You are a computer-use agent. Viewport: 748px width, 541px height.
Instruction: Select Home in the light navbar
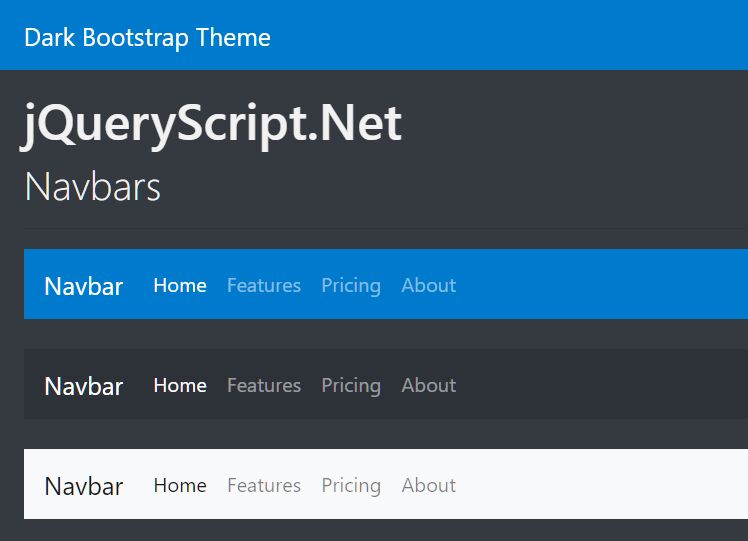(180, 485)
